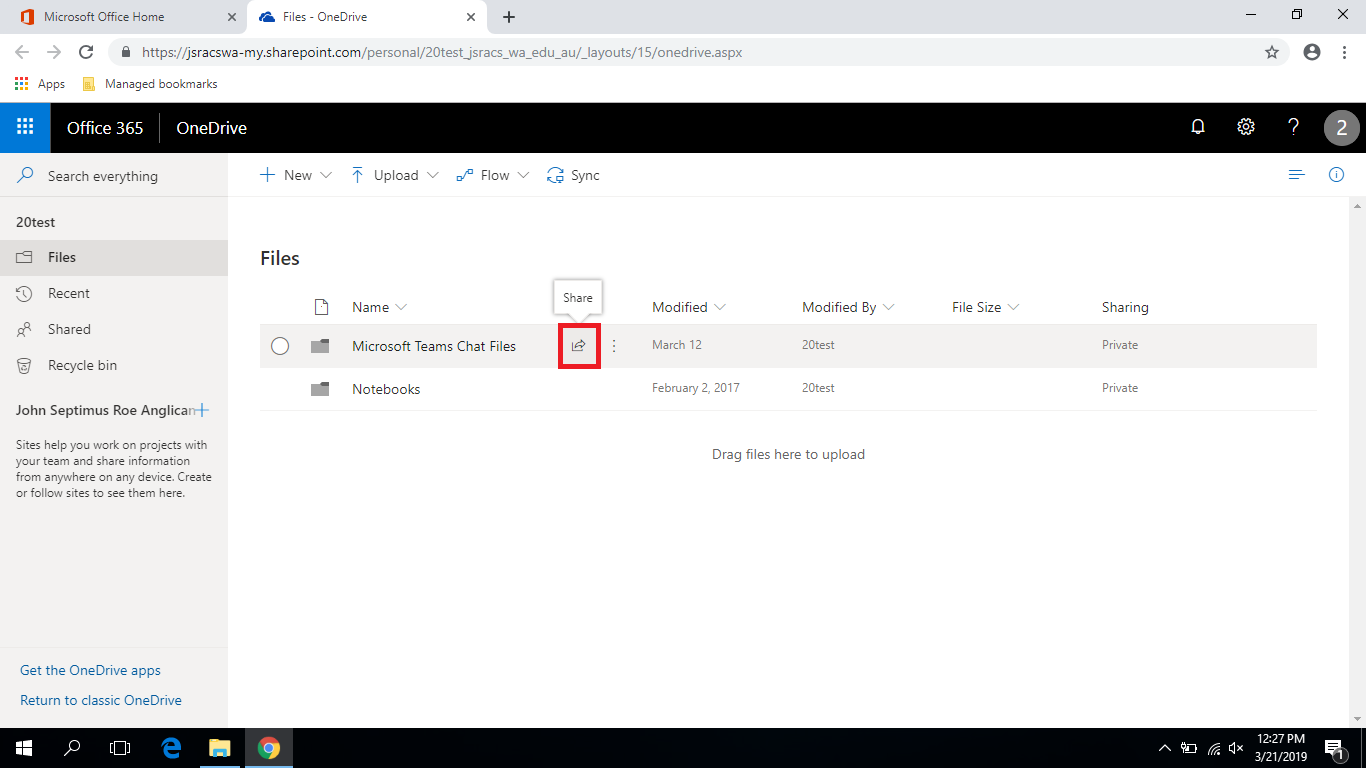Go back in Chrome
This screenshot has height=768, width=1366.
click(x=22, y=52)
